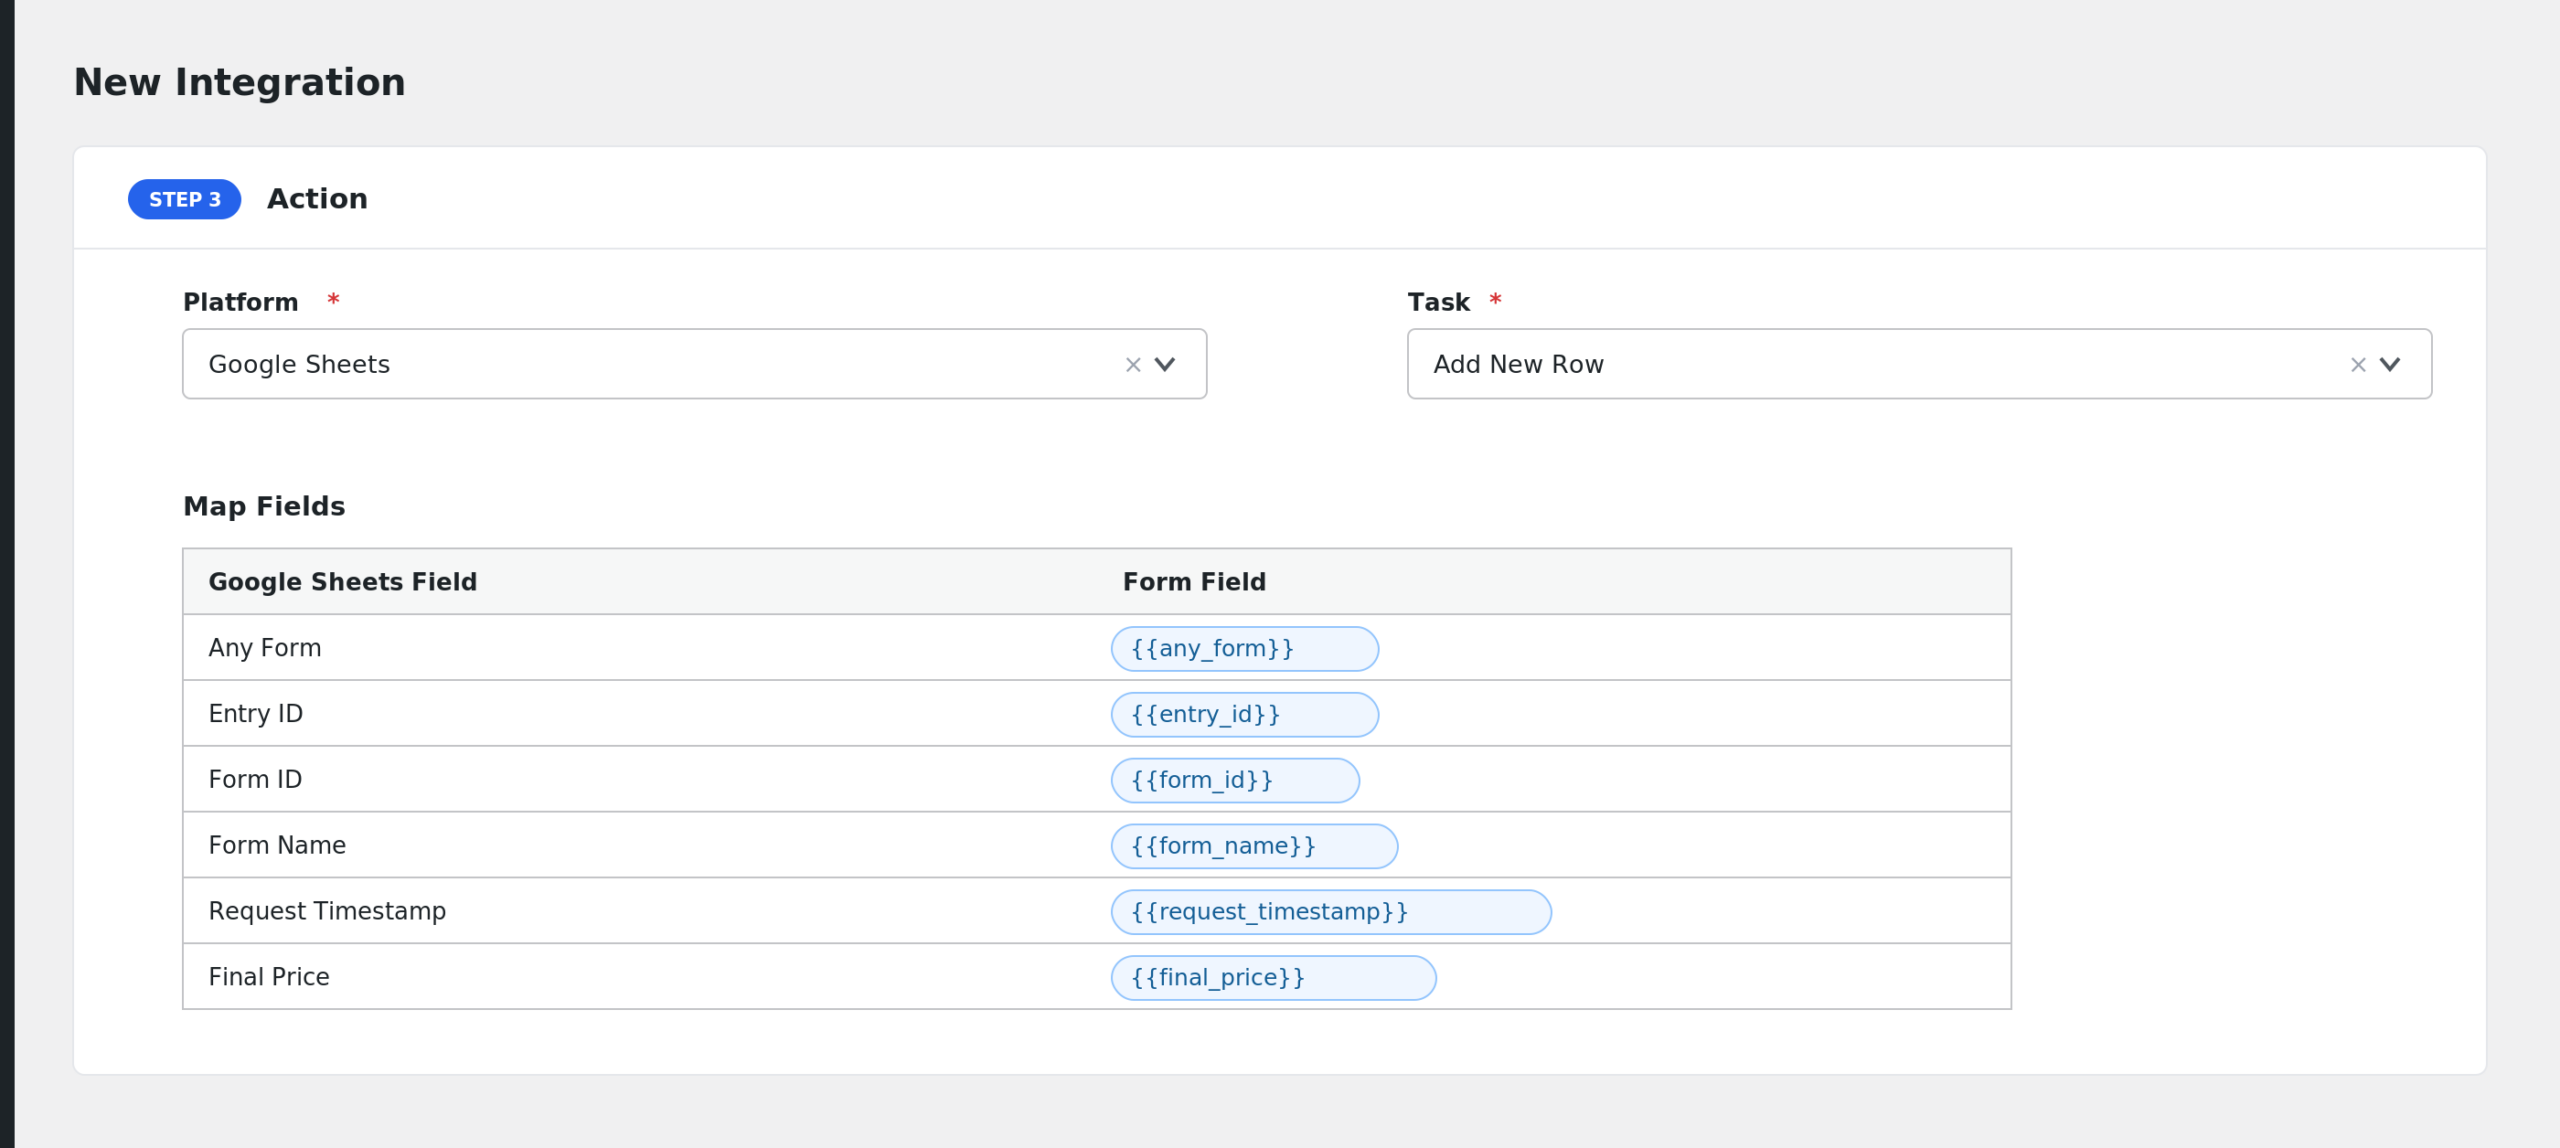This screenshot has width=2560, height=1148.
Task: Click the Request Timestamp row label
Action: 327,912
